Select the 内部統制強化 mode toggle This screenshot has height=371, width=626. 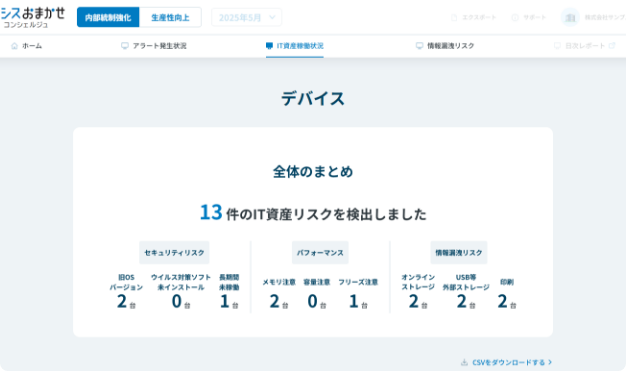coord(108,18)
